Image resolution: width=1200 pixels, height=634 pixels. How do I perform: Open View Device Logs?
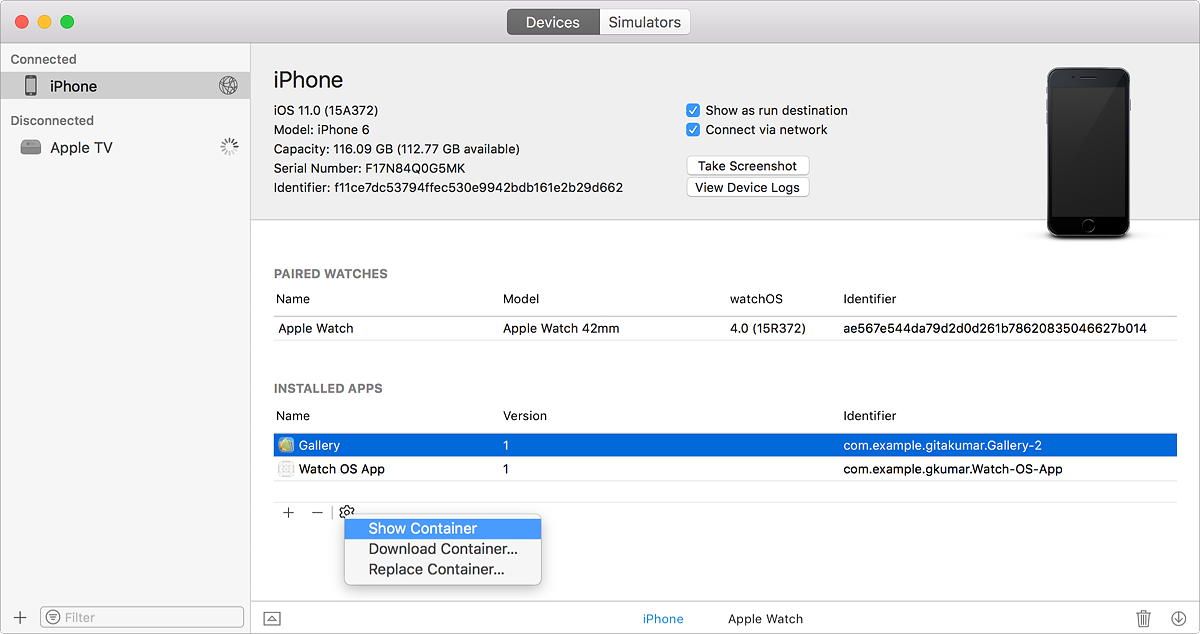click(x=748, y=187)
